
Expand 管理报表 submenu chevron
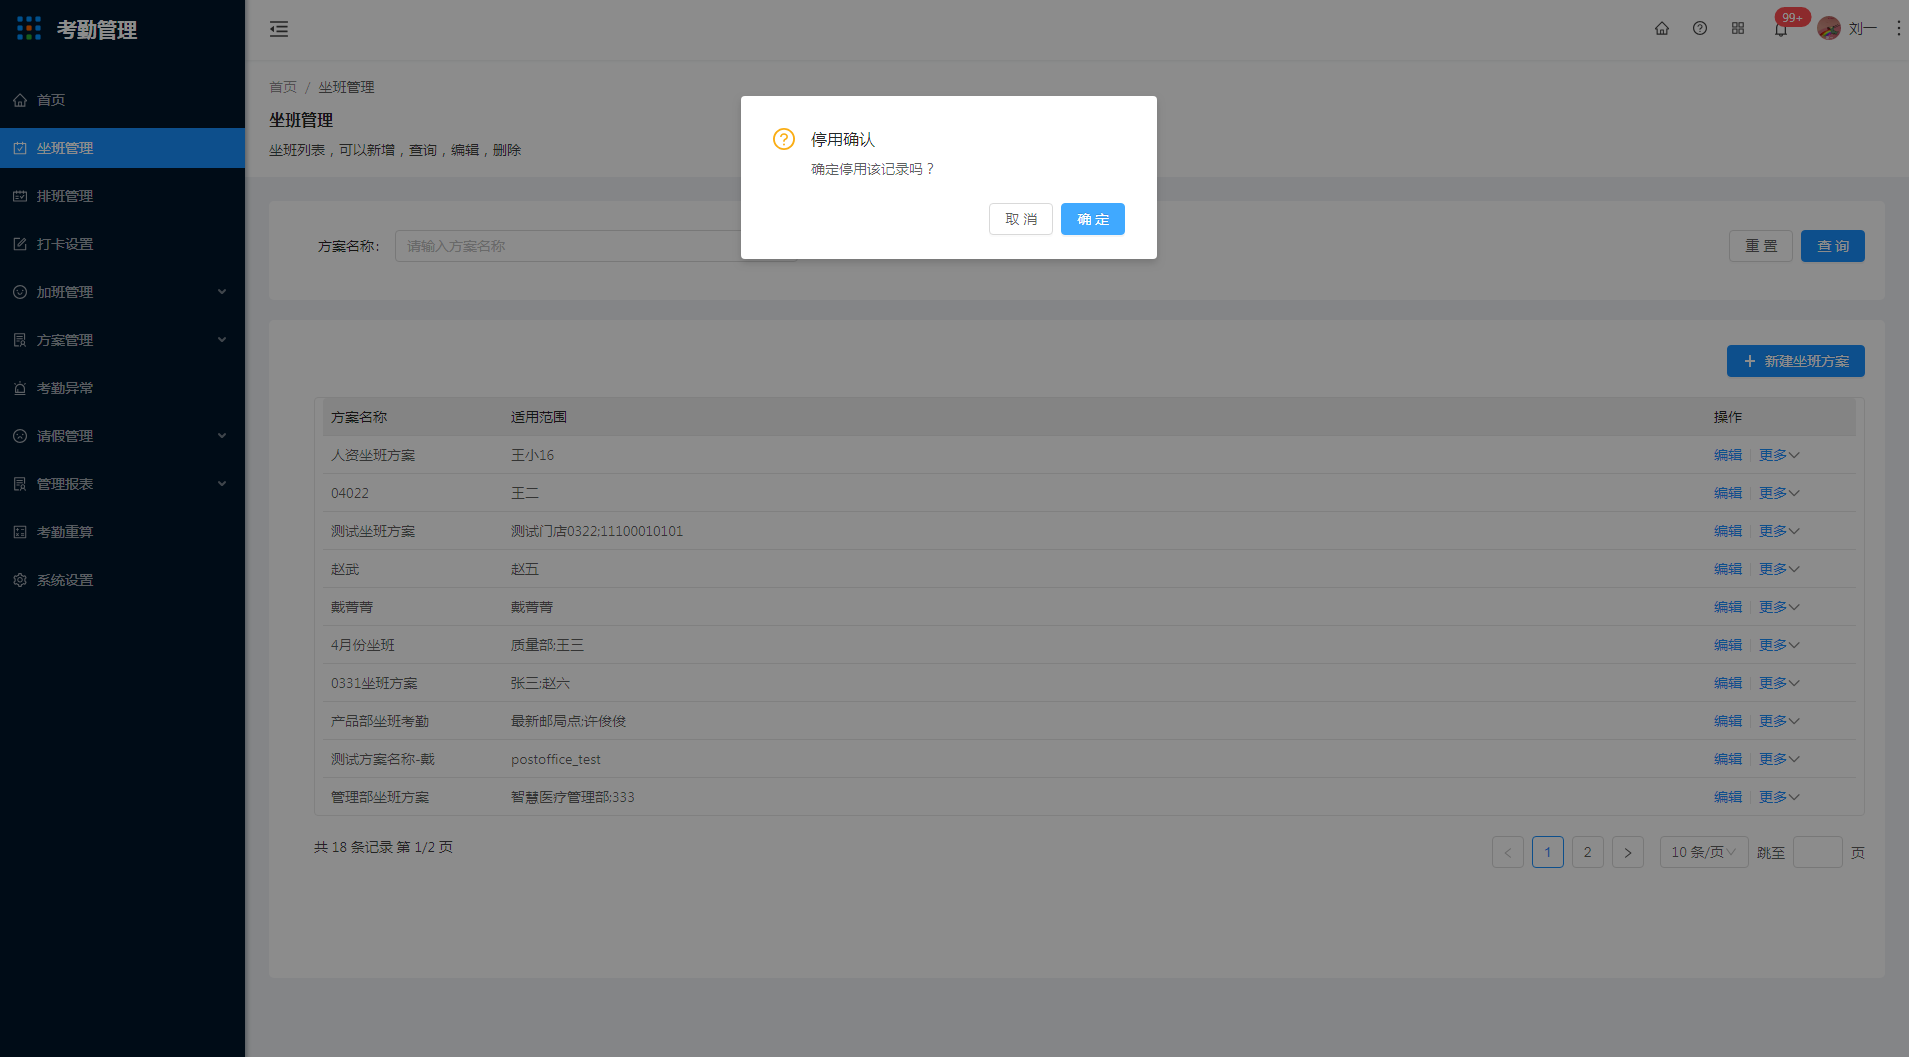(222, 484)
